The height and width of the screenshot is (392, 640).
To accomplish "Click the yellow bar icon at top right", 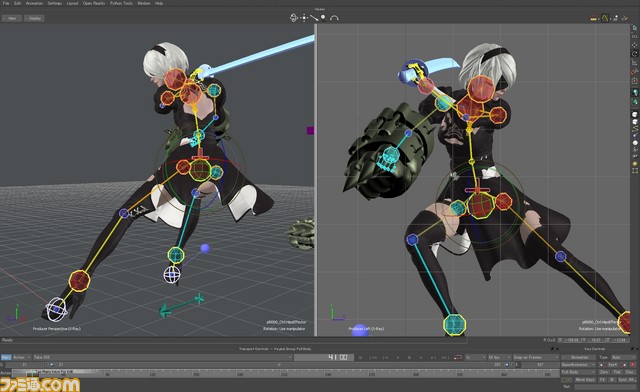I will pyautogui.click(x=594, y=18).
